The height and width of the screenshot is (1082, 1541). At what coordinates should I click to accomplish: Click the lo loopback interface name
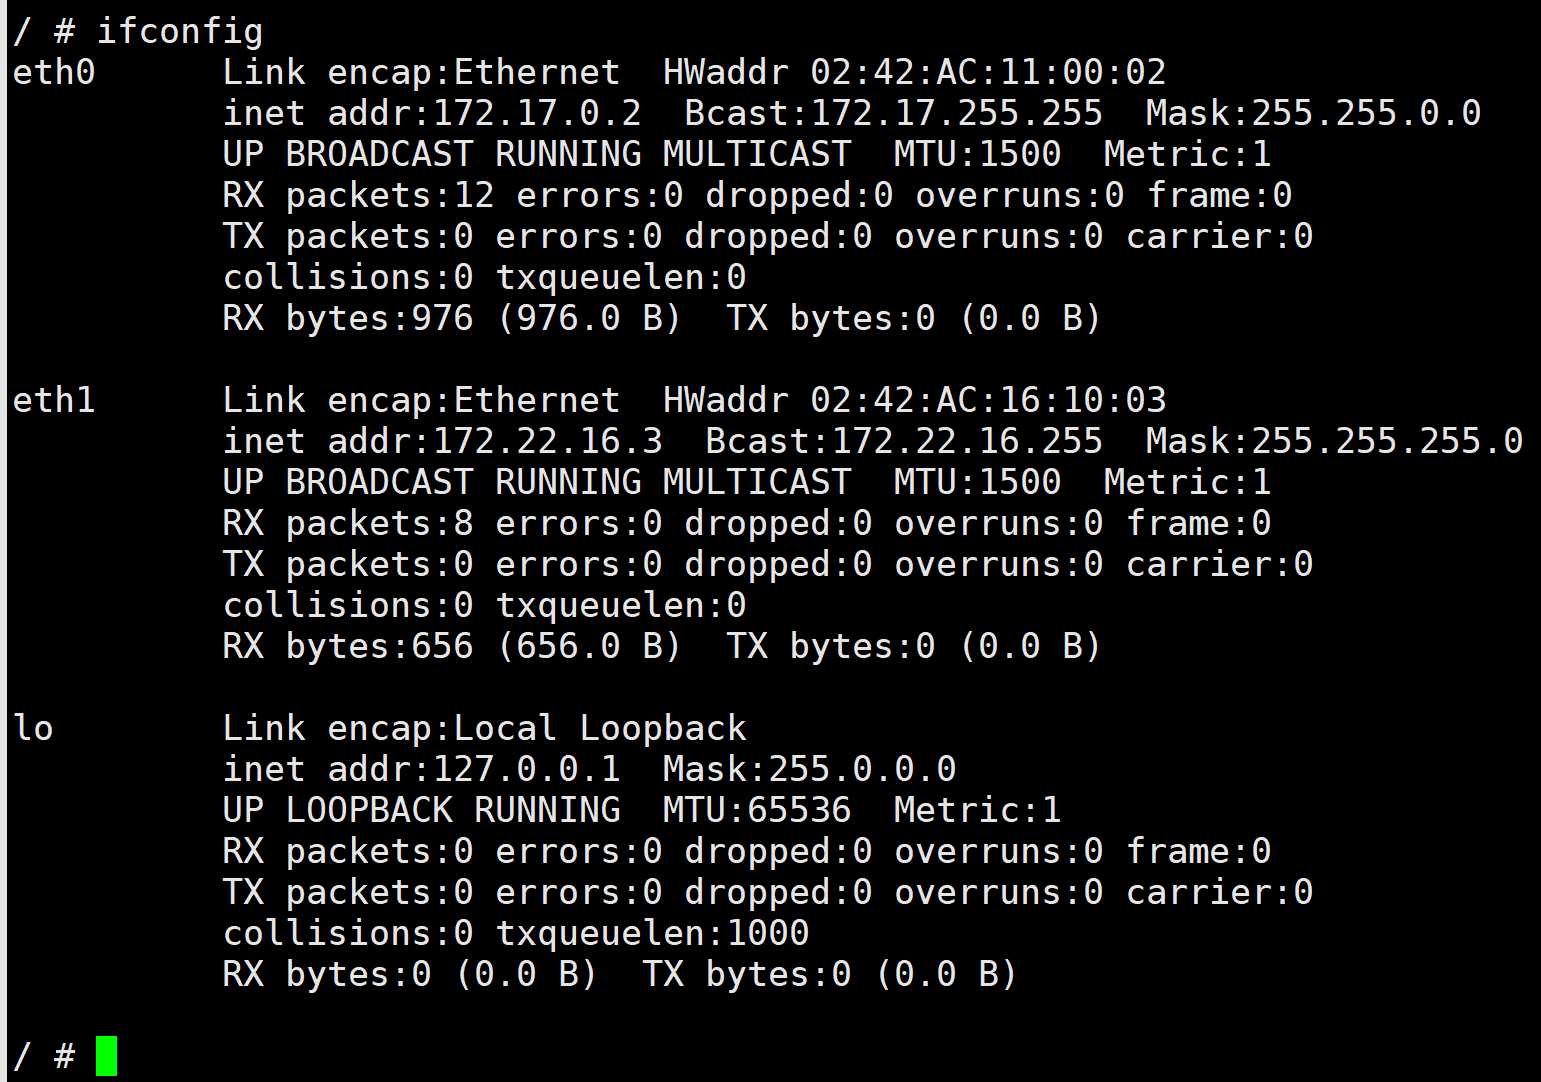coord(33,728)
